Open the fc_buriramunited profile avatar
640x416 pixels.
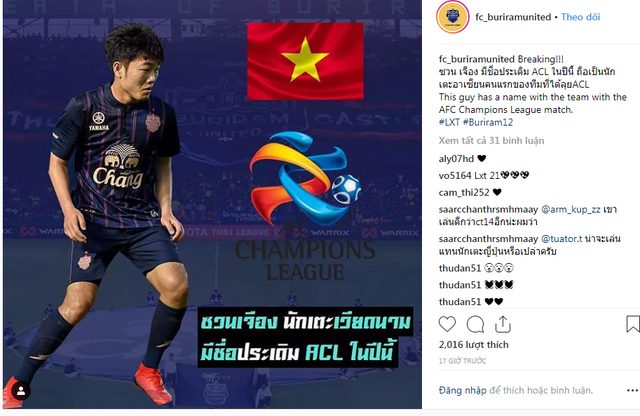click(x=453, y=17)
